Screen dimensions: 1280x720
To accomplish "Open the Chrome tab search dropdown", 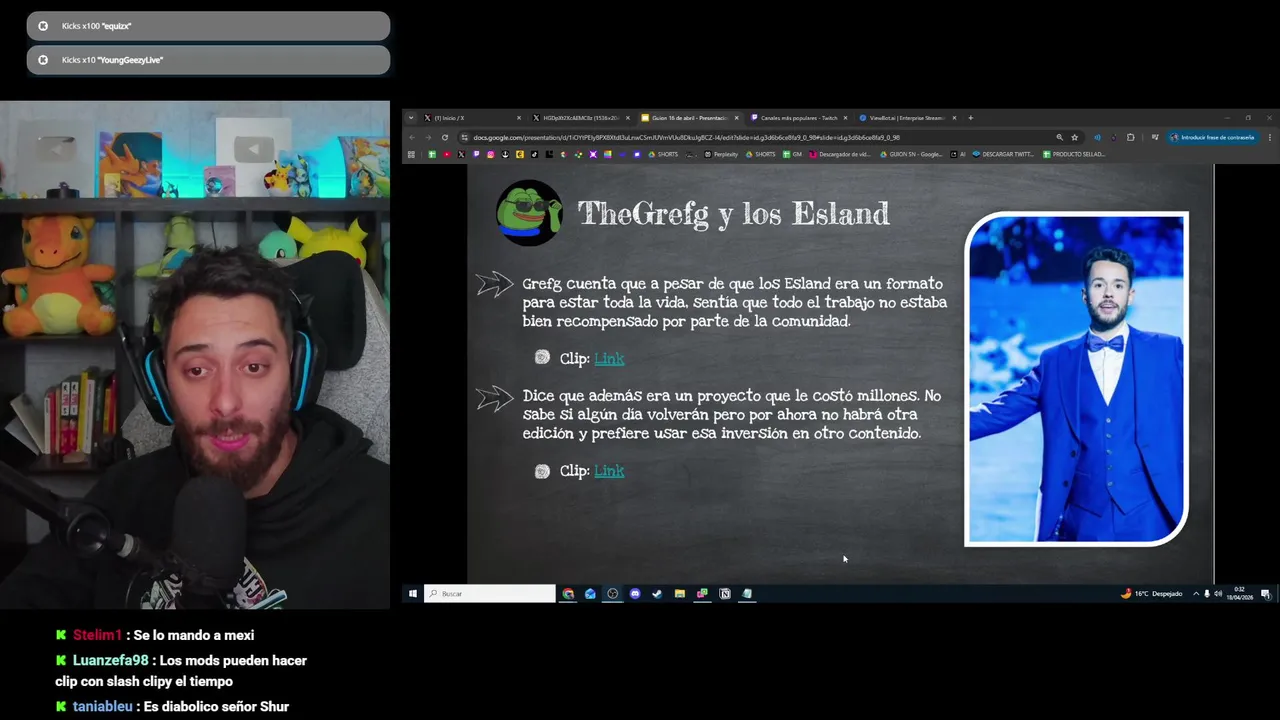I will [410, 118].
